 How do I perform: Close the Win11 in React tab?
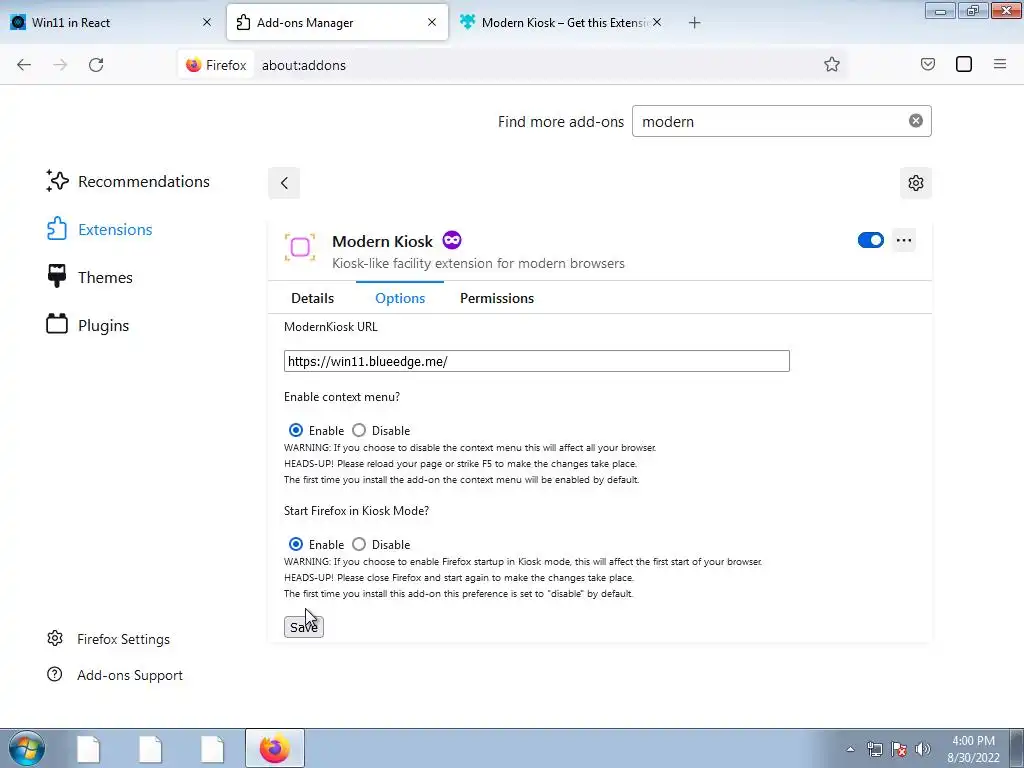point(206,22)
